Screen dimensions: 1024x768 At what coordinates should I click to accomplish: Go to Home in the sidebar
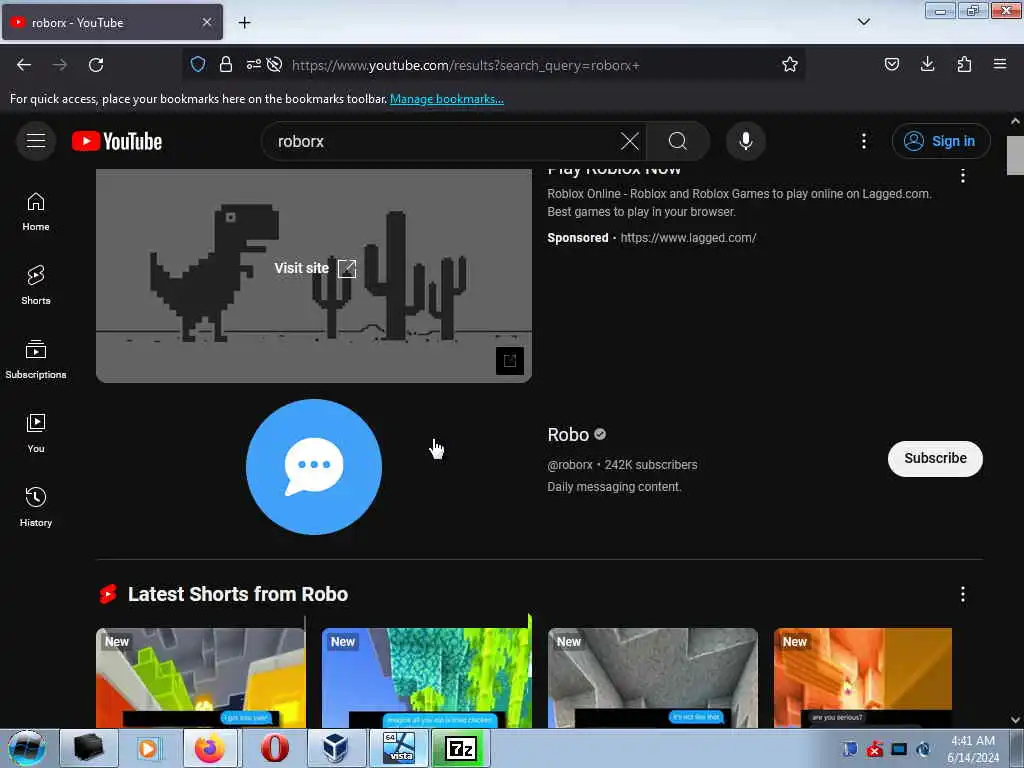coord(36,212)
